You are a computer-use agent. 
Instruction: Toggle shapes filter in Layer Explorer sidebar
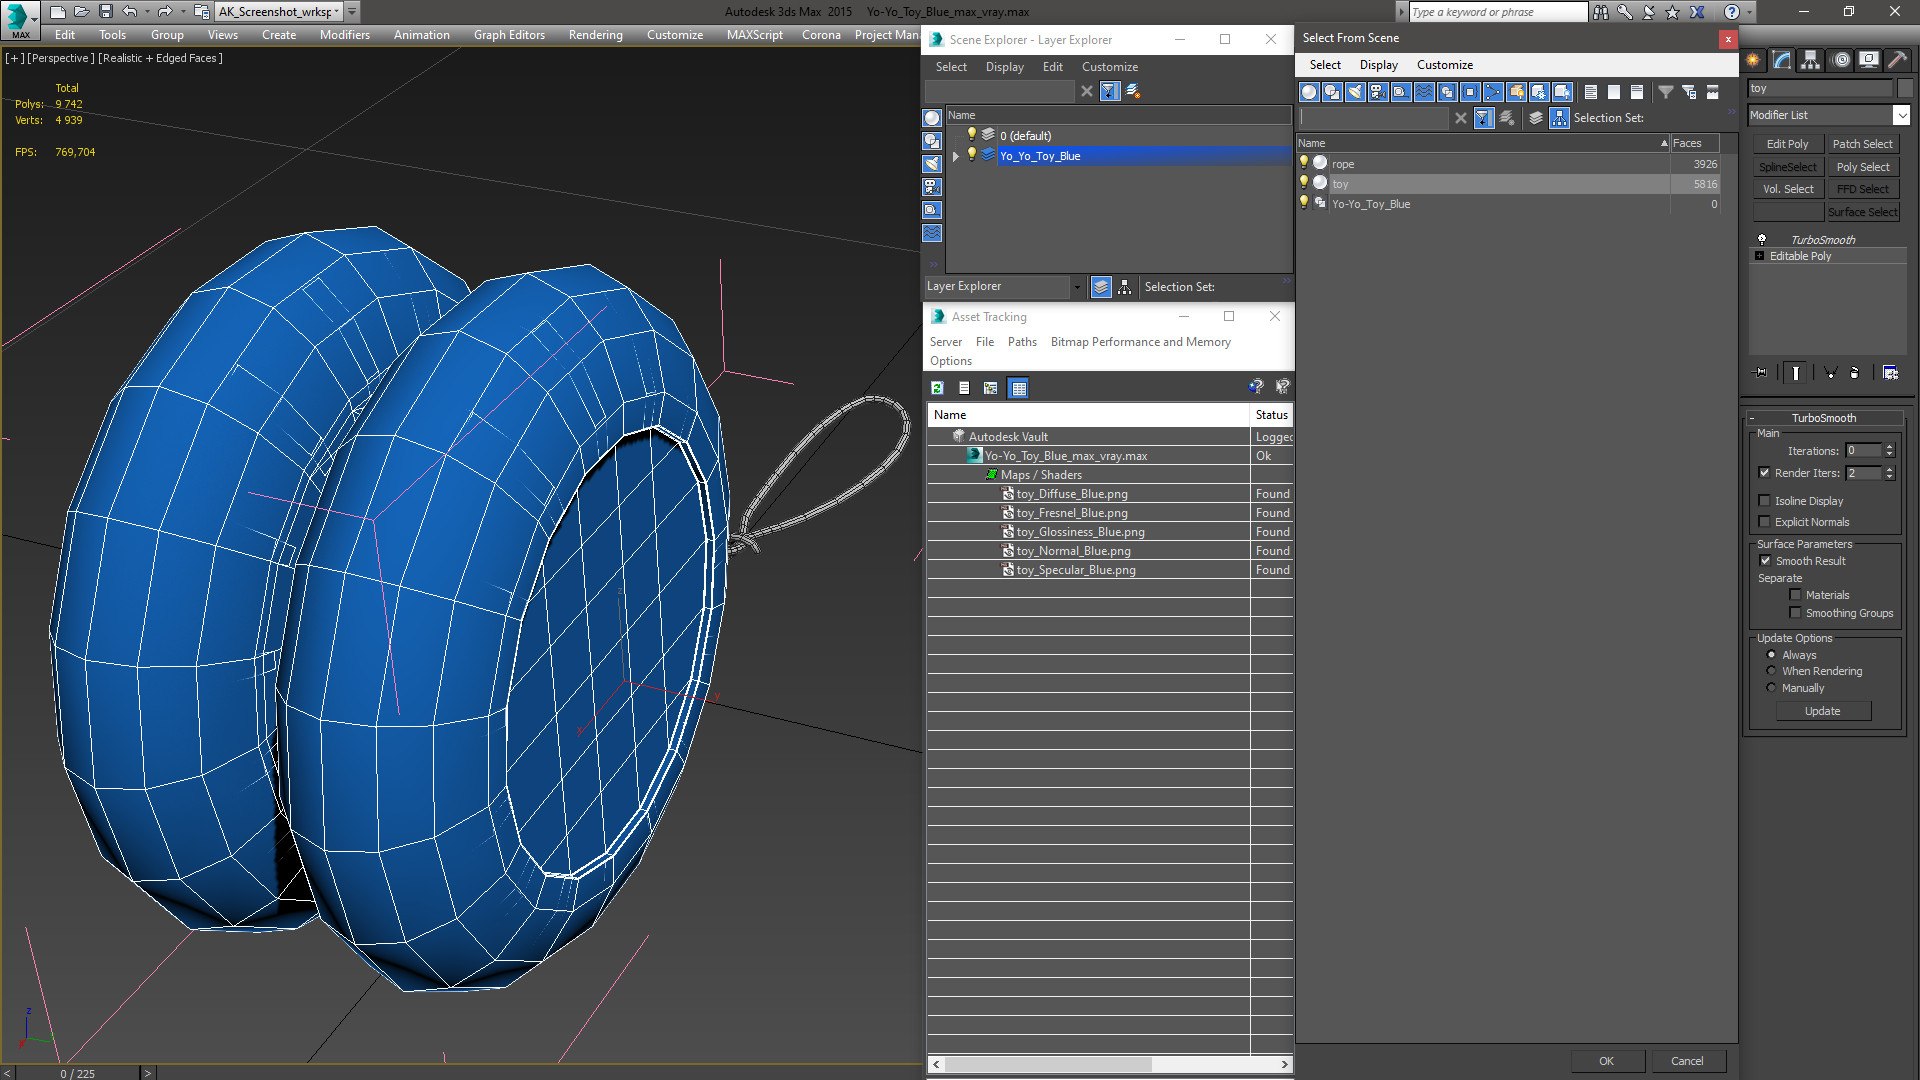coord(931,141)
